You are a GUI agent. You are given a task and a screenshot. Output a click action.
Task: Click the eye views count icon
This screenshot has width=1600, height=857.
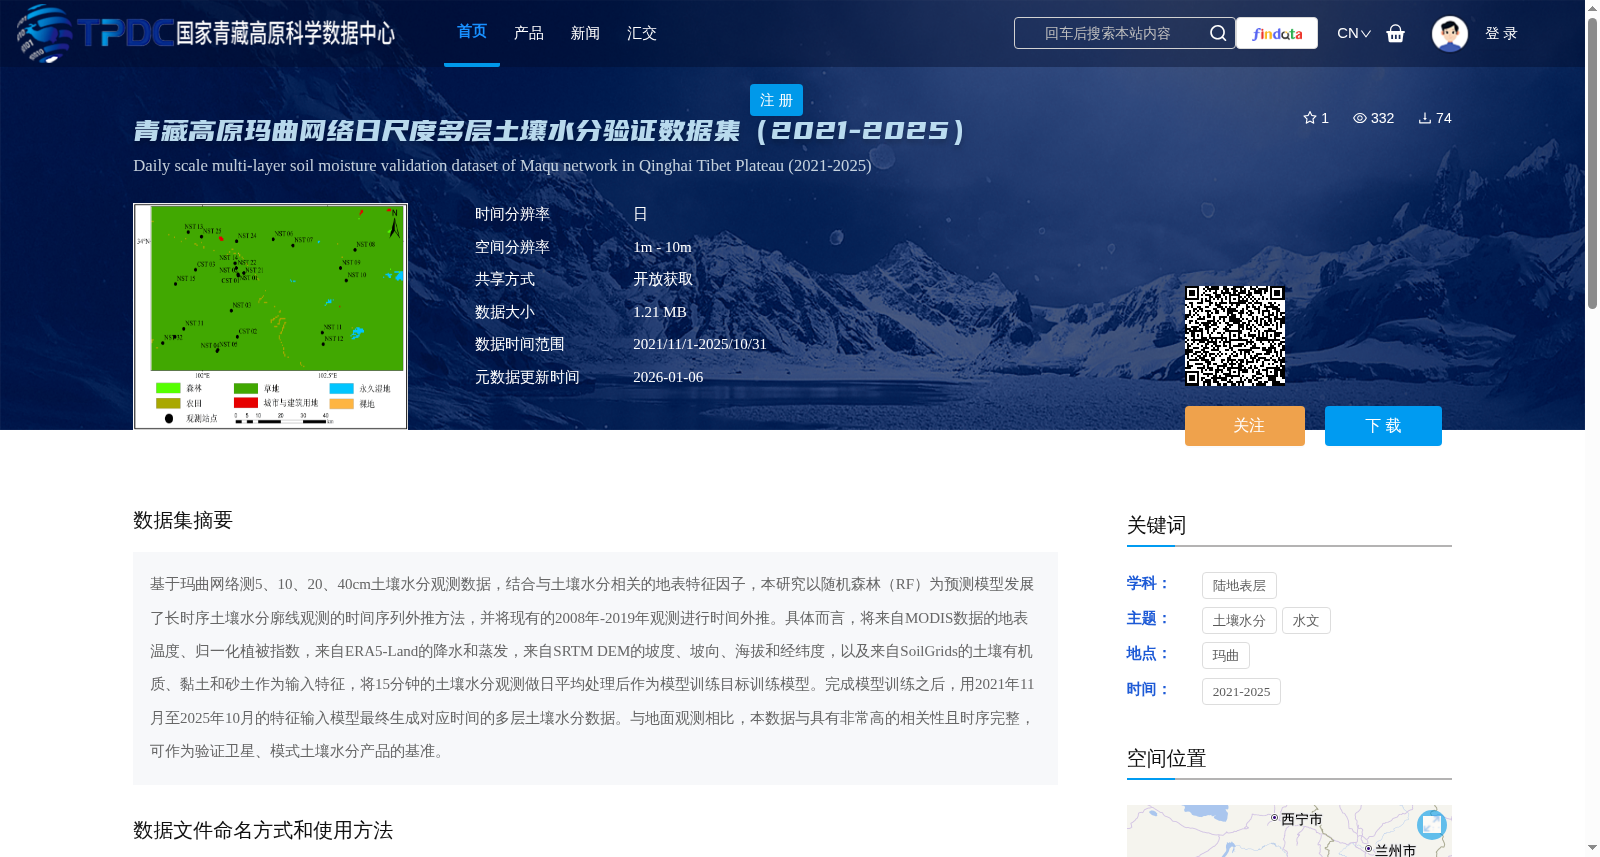tap(1360, 118)
